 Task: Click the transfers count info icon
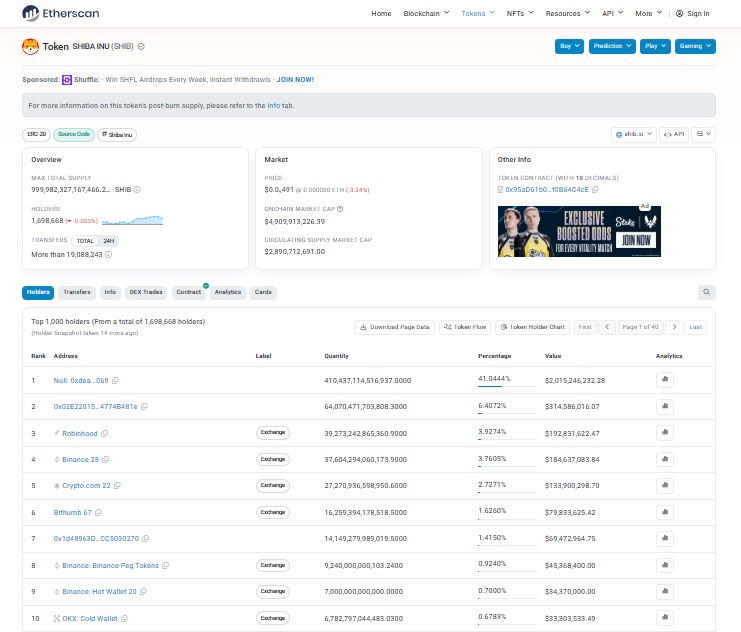[109, 254]
